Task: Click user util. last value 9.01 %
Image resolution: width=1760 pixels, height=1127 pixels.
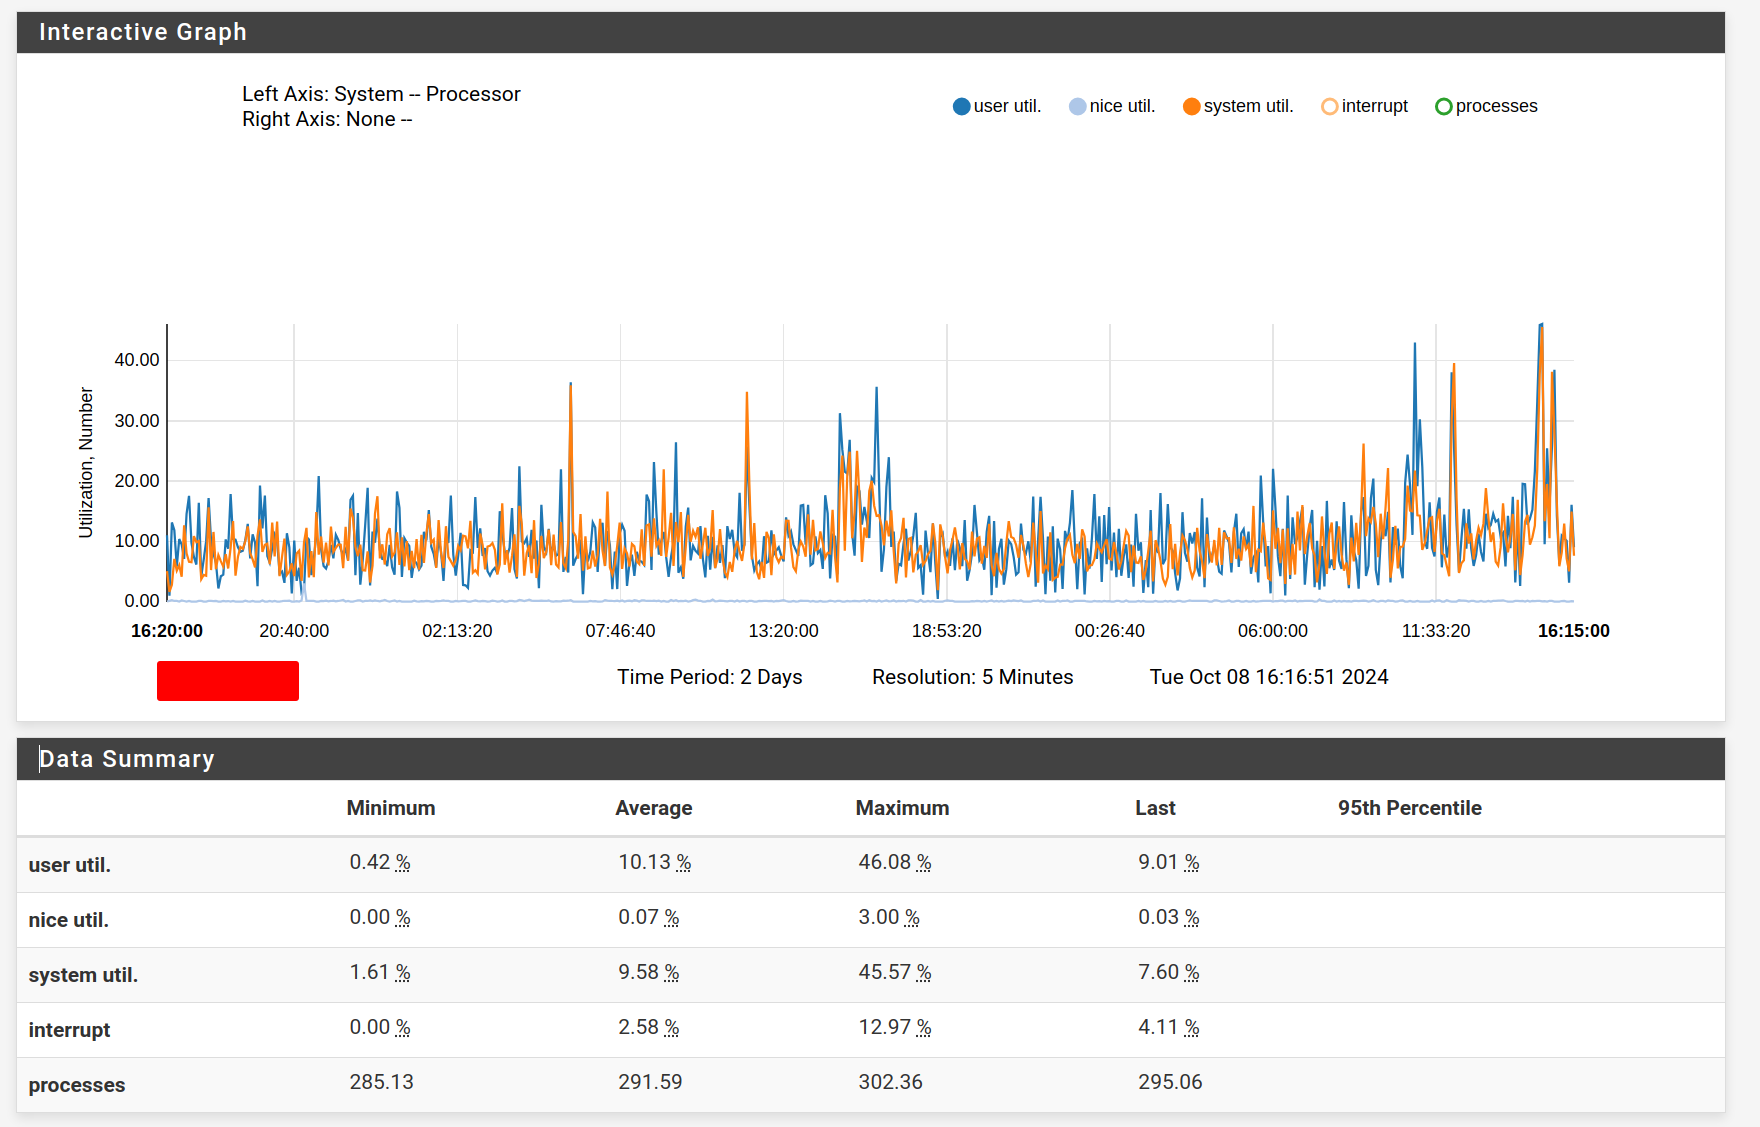Action: click(x=1169, y=862)
